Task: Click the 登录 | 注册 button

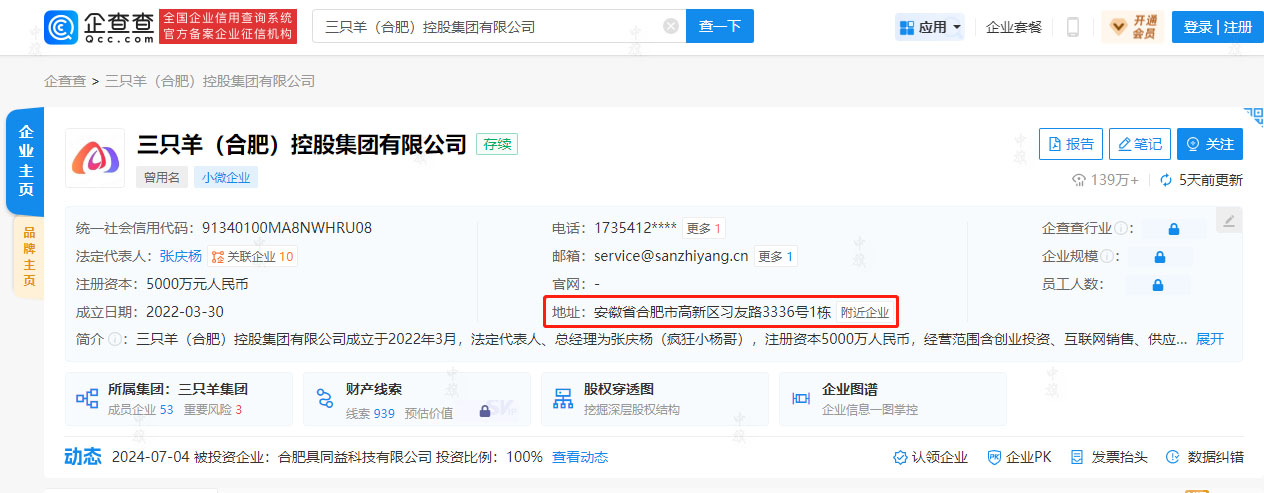Action: [x=1217, y=27]
